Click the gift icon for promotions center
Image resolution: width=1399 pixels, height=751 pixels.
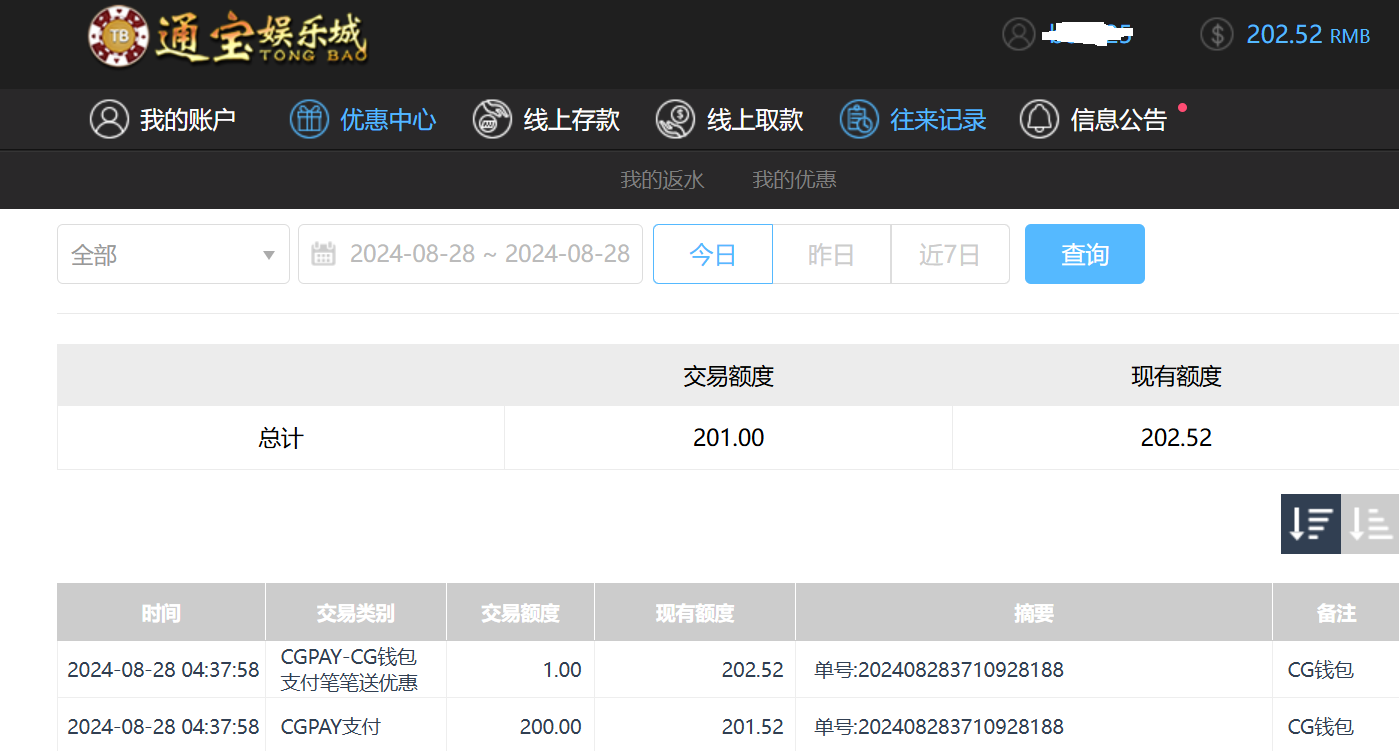pyautogui.click(x=309, y=119)
